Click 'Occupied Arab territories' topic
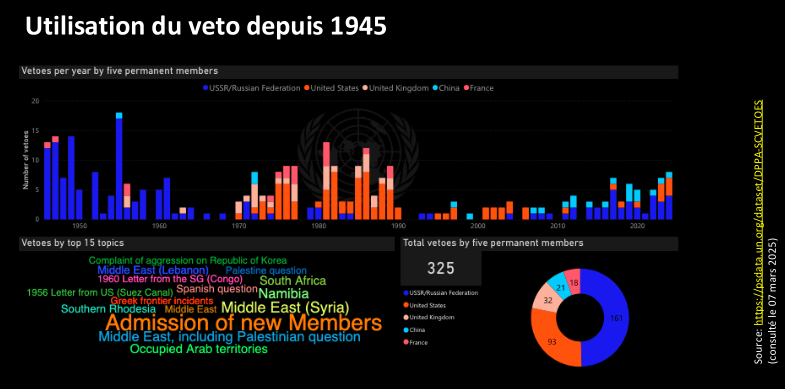Image resolution: width=785 pixels, height=389 pixels. tap(199, 349)
